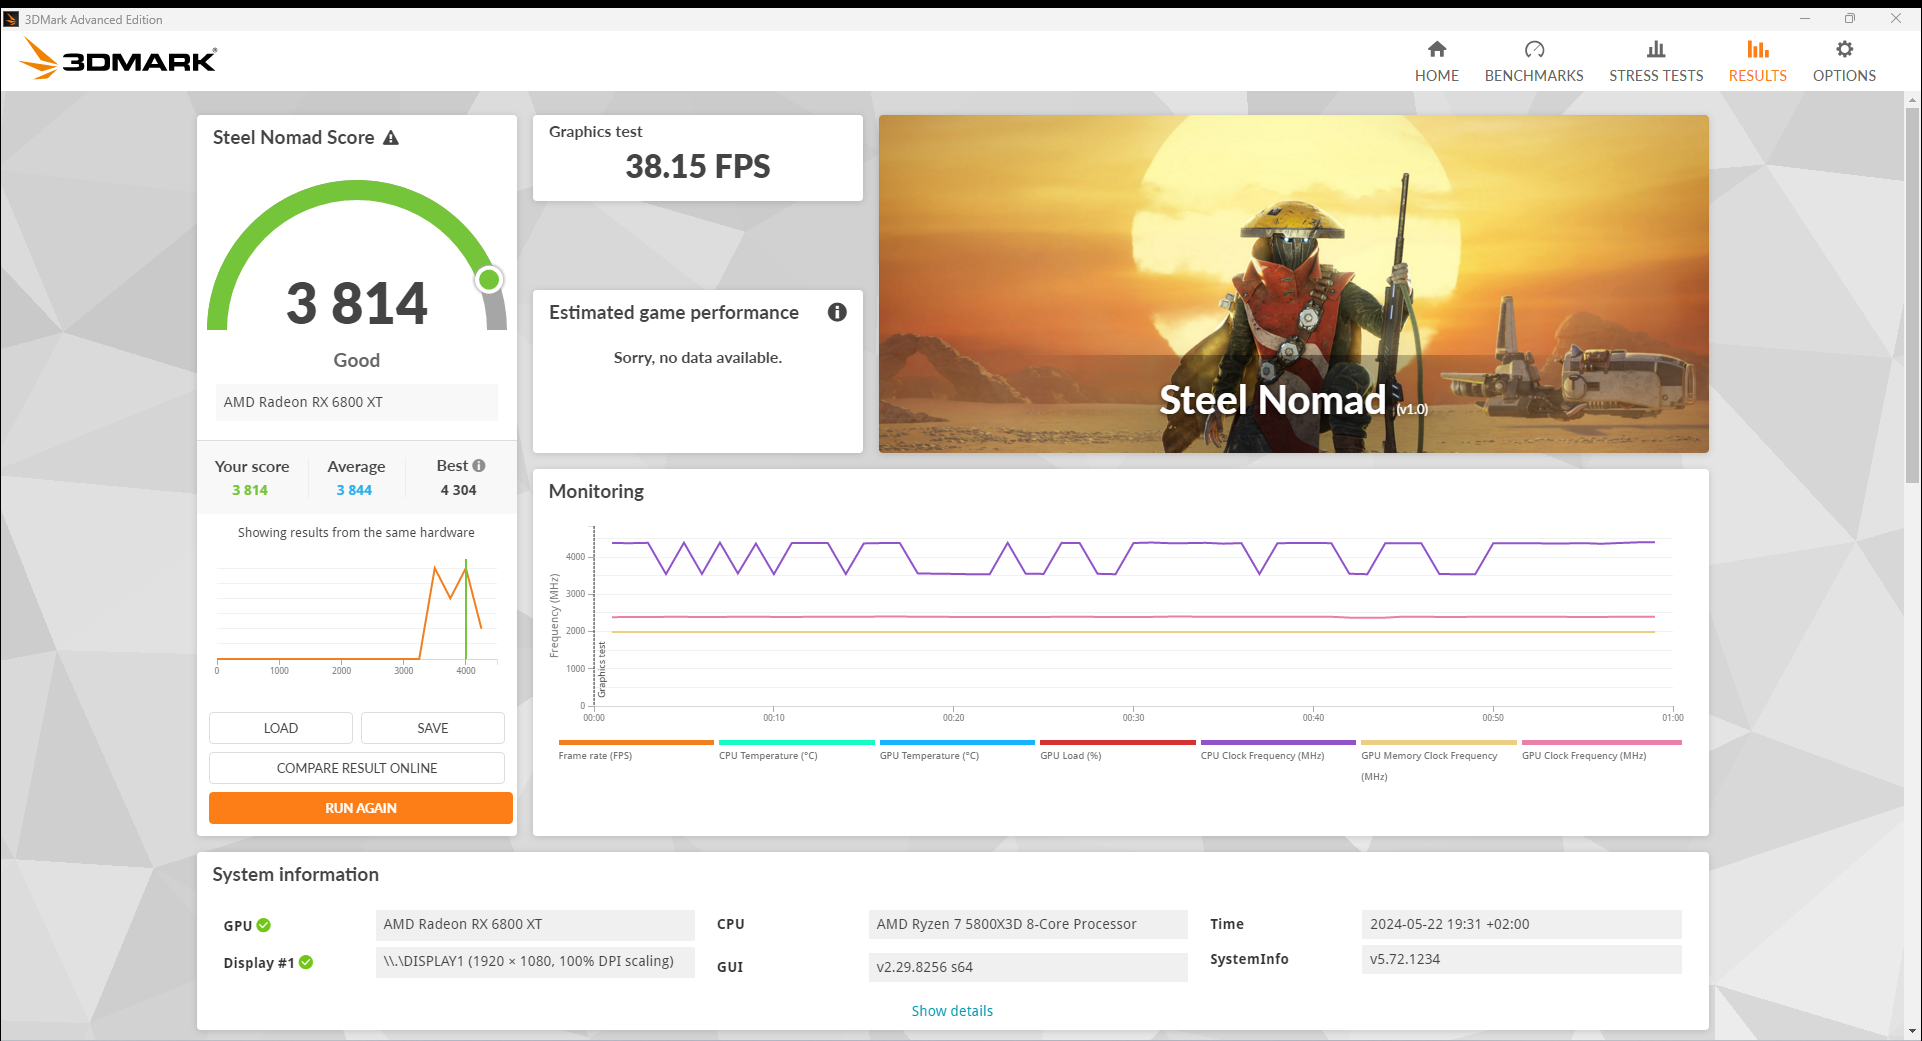The height and width of the screenshot is (1041, 1922).
Task: Click the Time value 2024-05-22 19:31
Action: pos(1521,924)
